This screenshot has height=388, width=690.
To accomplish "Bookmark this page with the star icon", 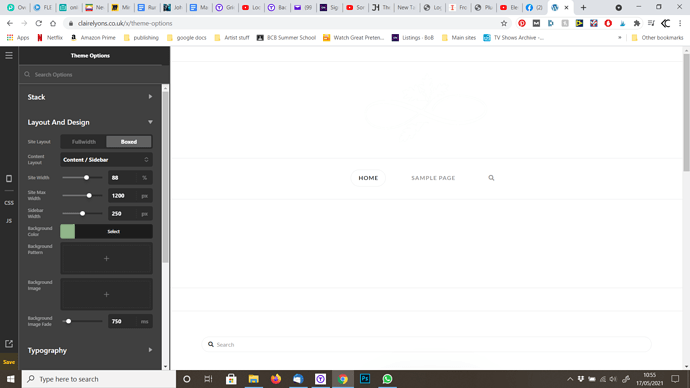I will [504, 23].
